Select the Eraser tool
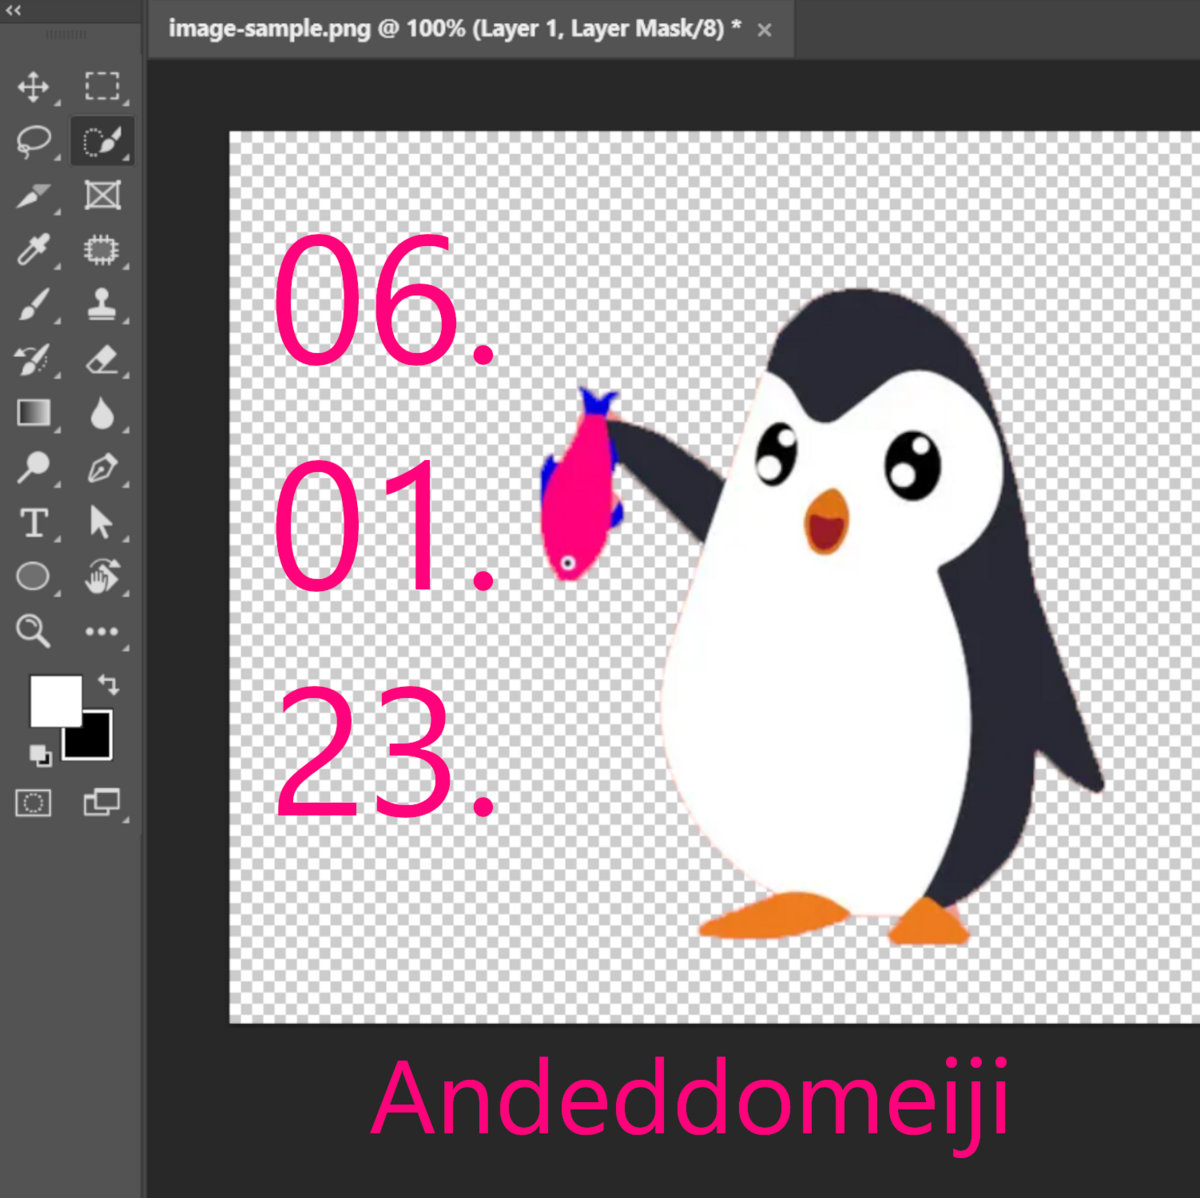The height and width of the screenshot is (1198, 1200). (x=101, y=359)
